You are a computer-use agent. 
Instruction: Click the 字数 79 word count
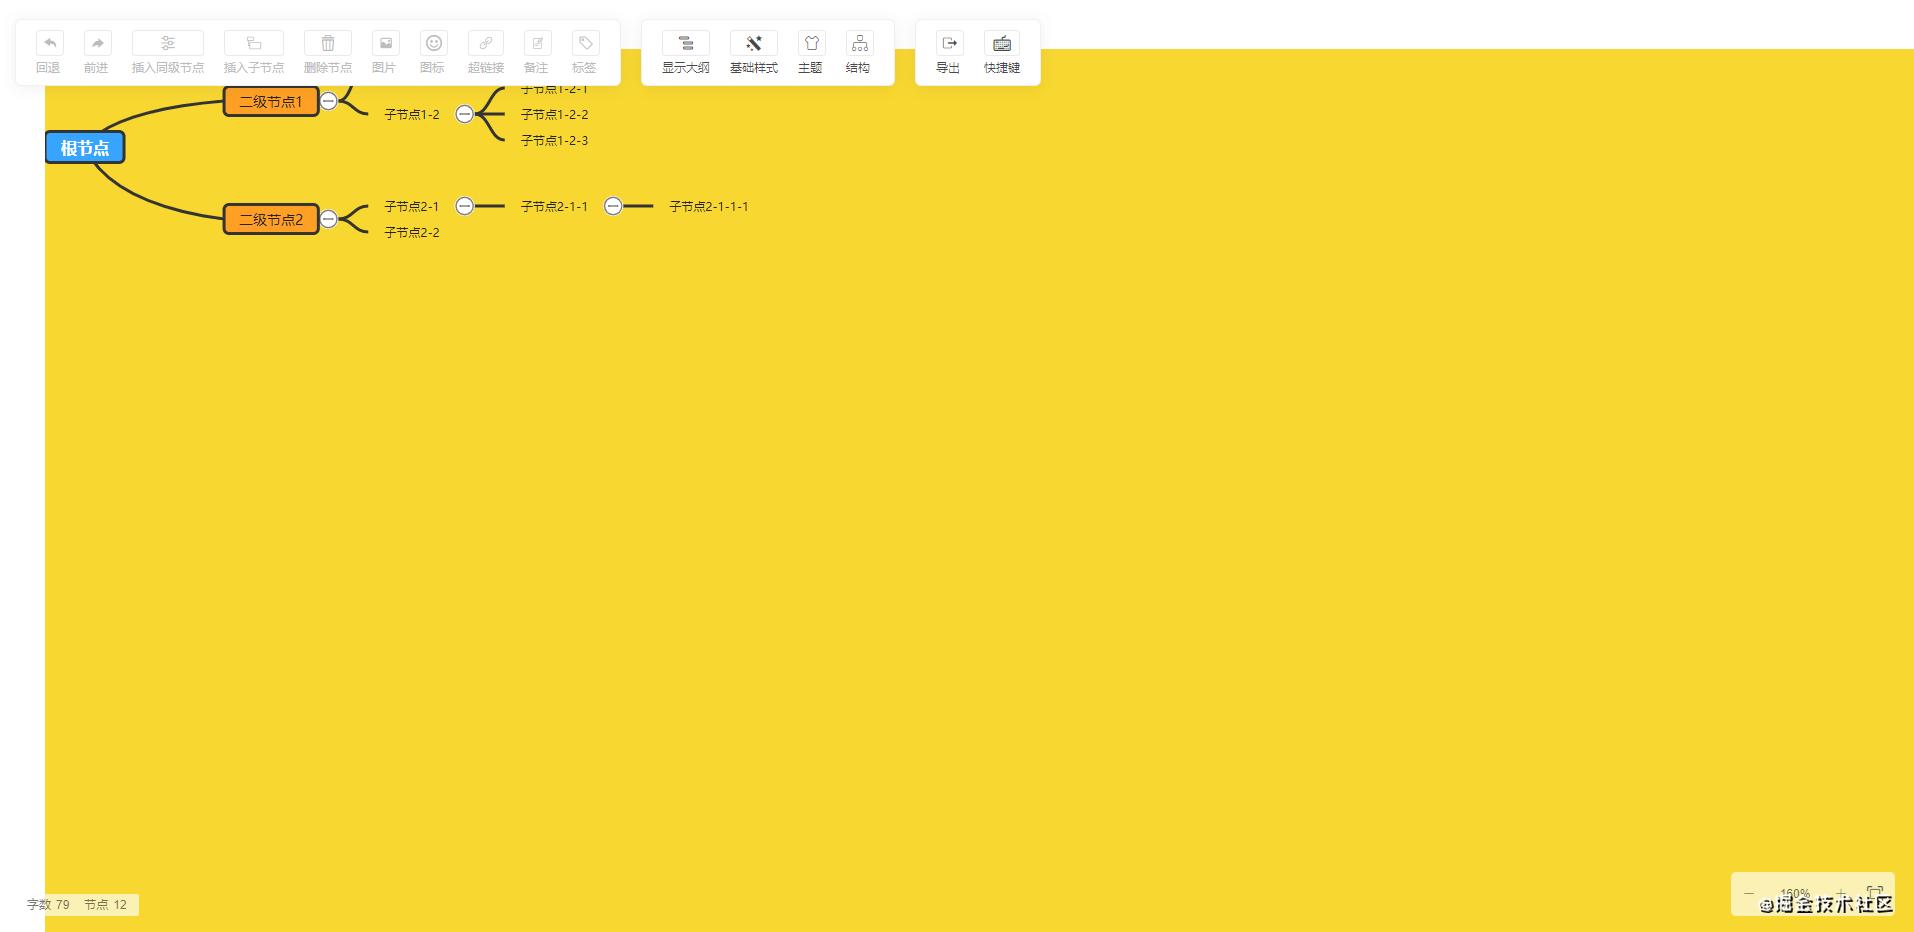48,904
